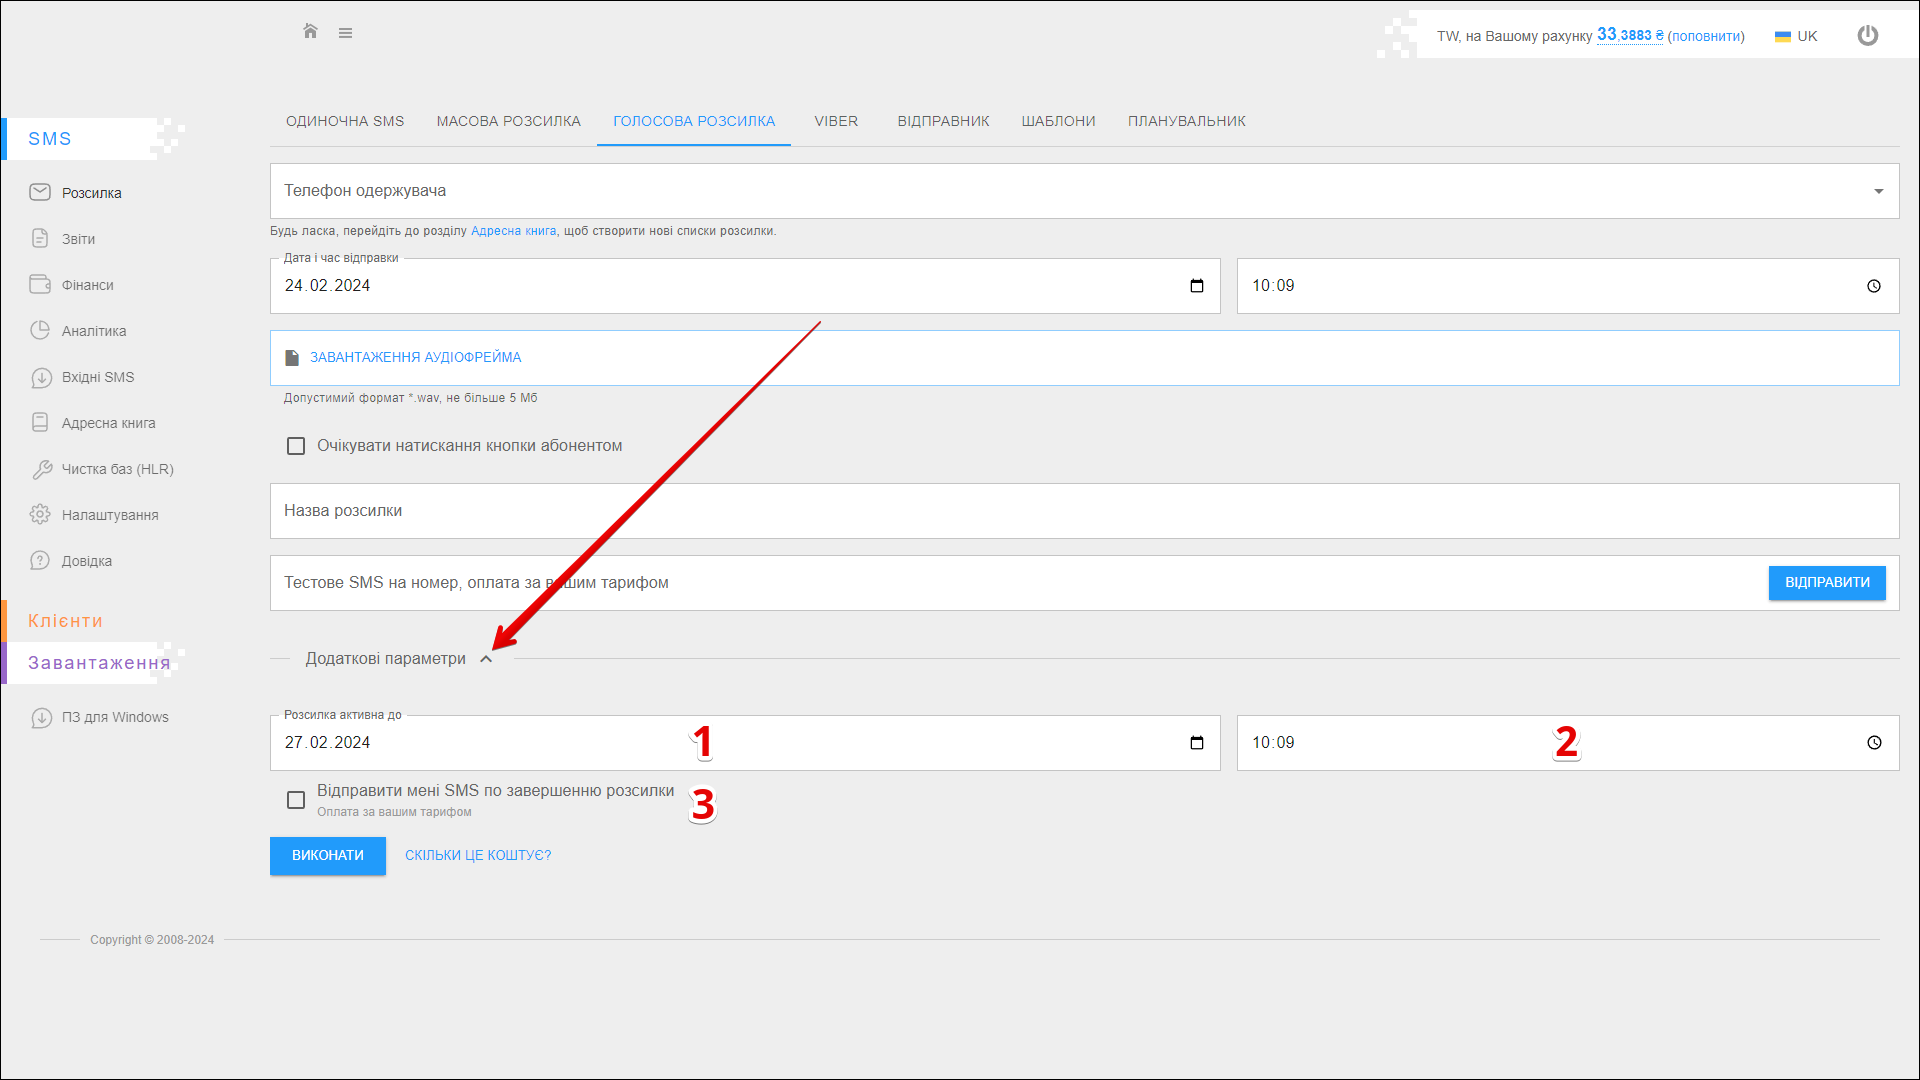Click the power logout icon
The height and width of the screenshot is (1080, 1920).
pos(1867,36)
